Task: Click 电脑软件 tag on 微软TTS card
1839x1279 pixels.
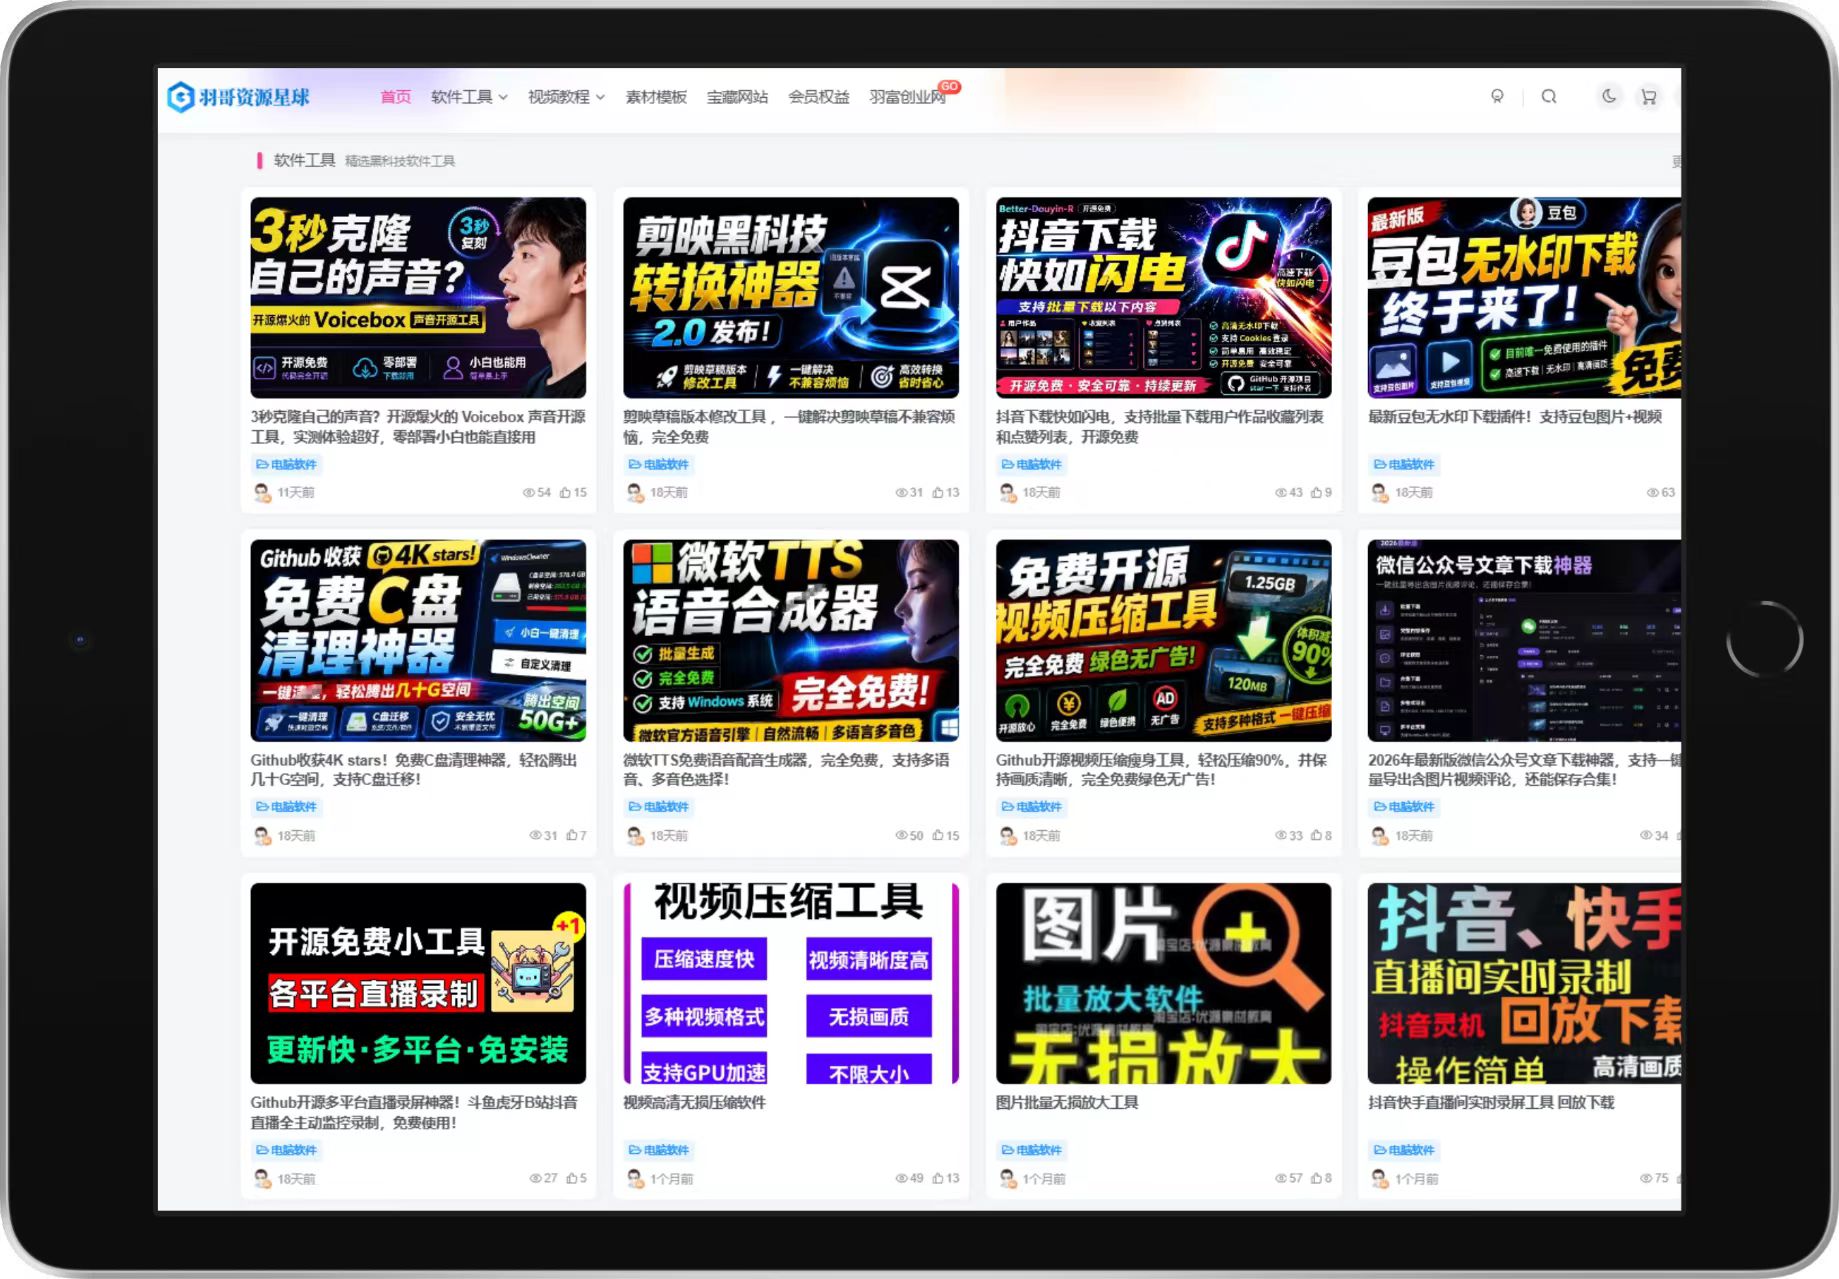Action: tap(658, 806)
